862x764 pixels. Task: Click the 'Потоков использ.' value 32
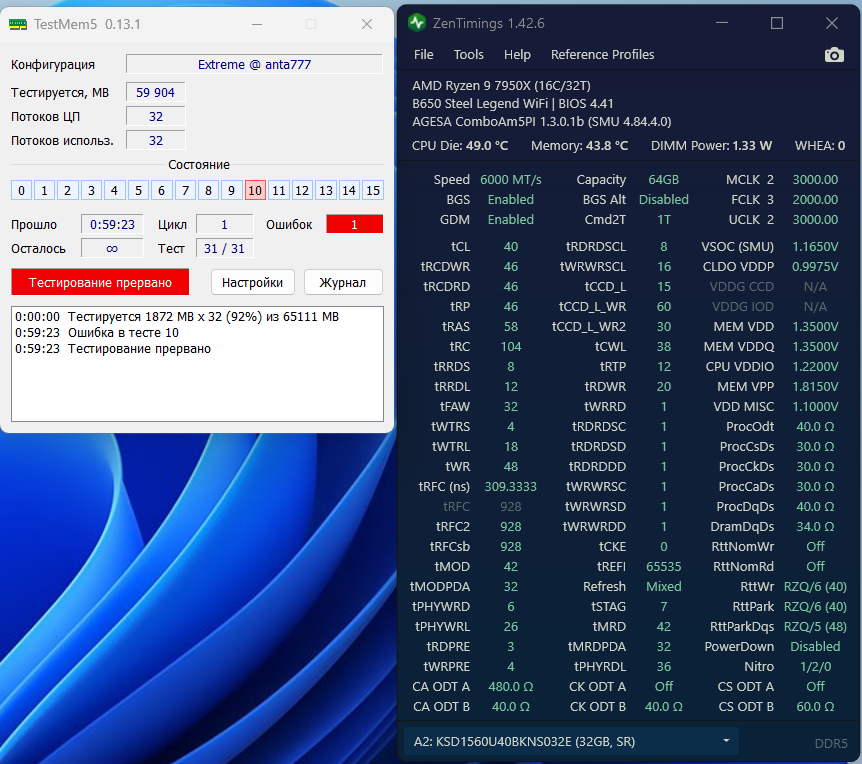(156, 141)
